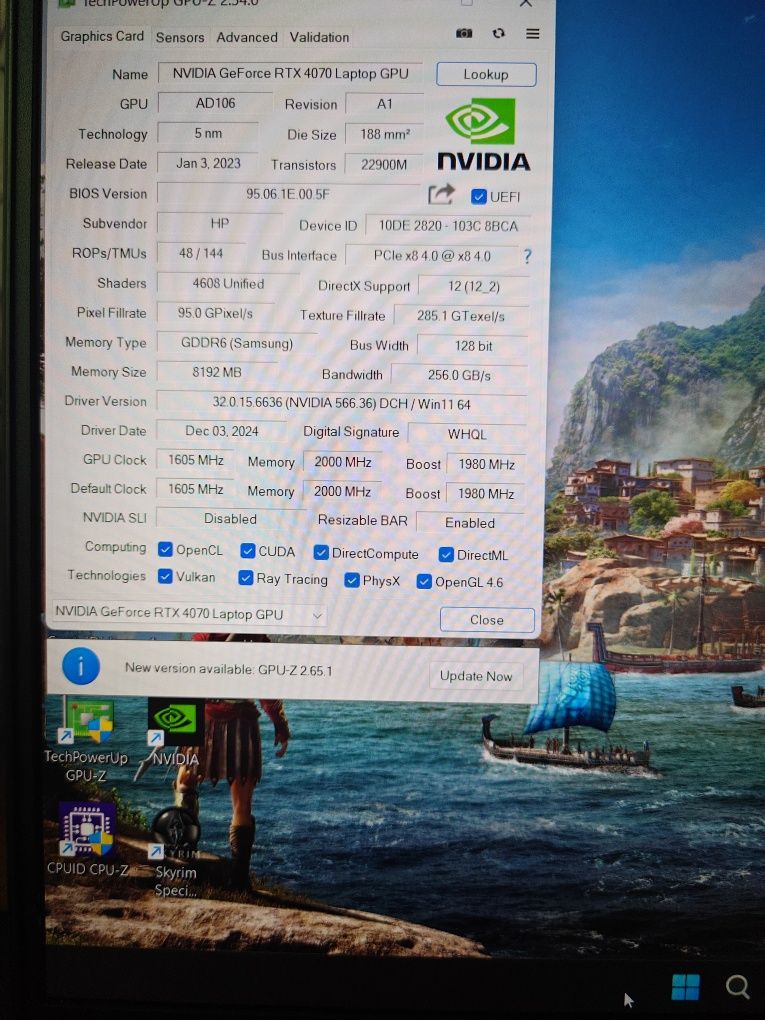Click the New version available GPU-Z 2.65.1 text
765x1020 pixels.
pos(228,669)
